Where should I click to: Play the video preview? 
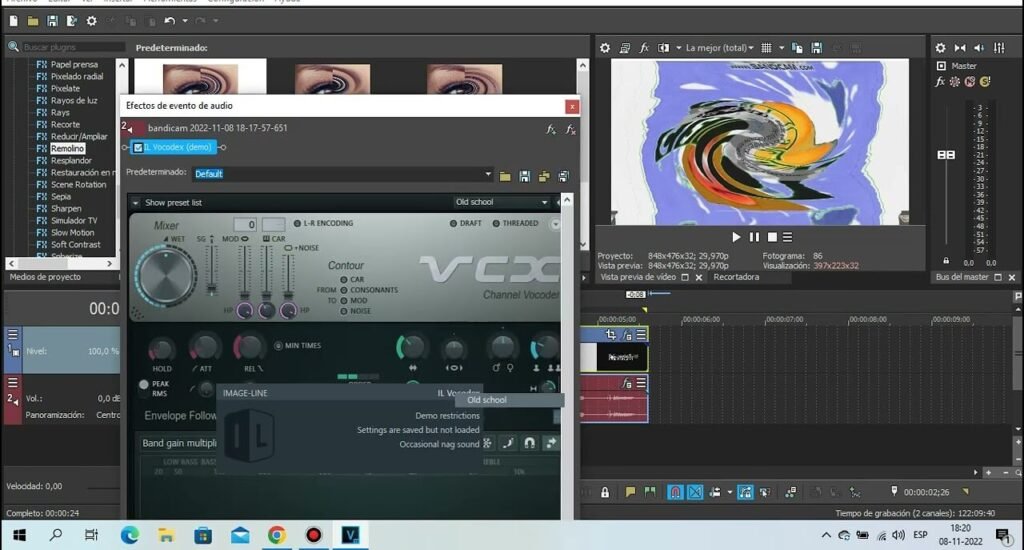tap(736, 237)
